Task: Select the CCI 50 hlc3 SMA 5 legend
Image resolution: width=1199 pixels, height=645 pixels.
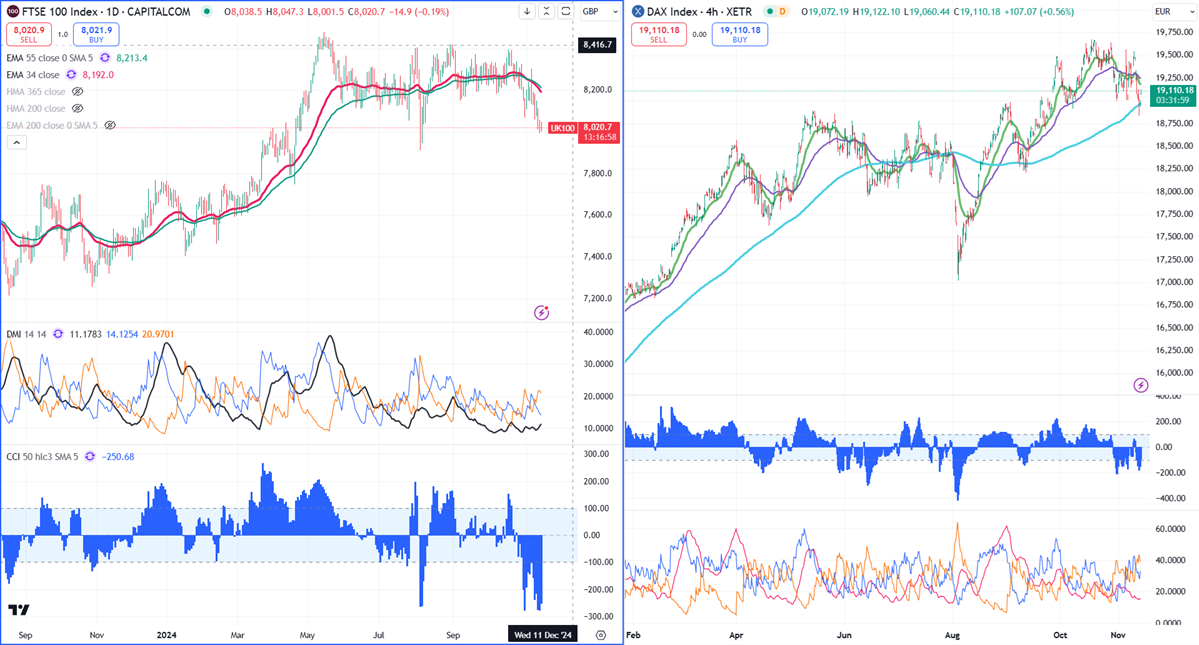Action: (x=42, y=457)
